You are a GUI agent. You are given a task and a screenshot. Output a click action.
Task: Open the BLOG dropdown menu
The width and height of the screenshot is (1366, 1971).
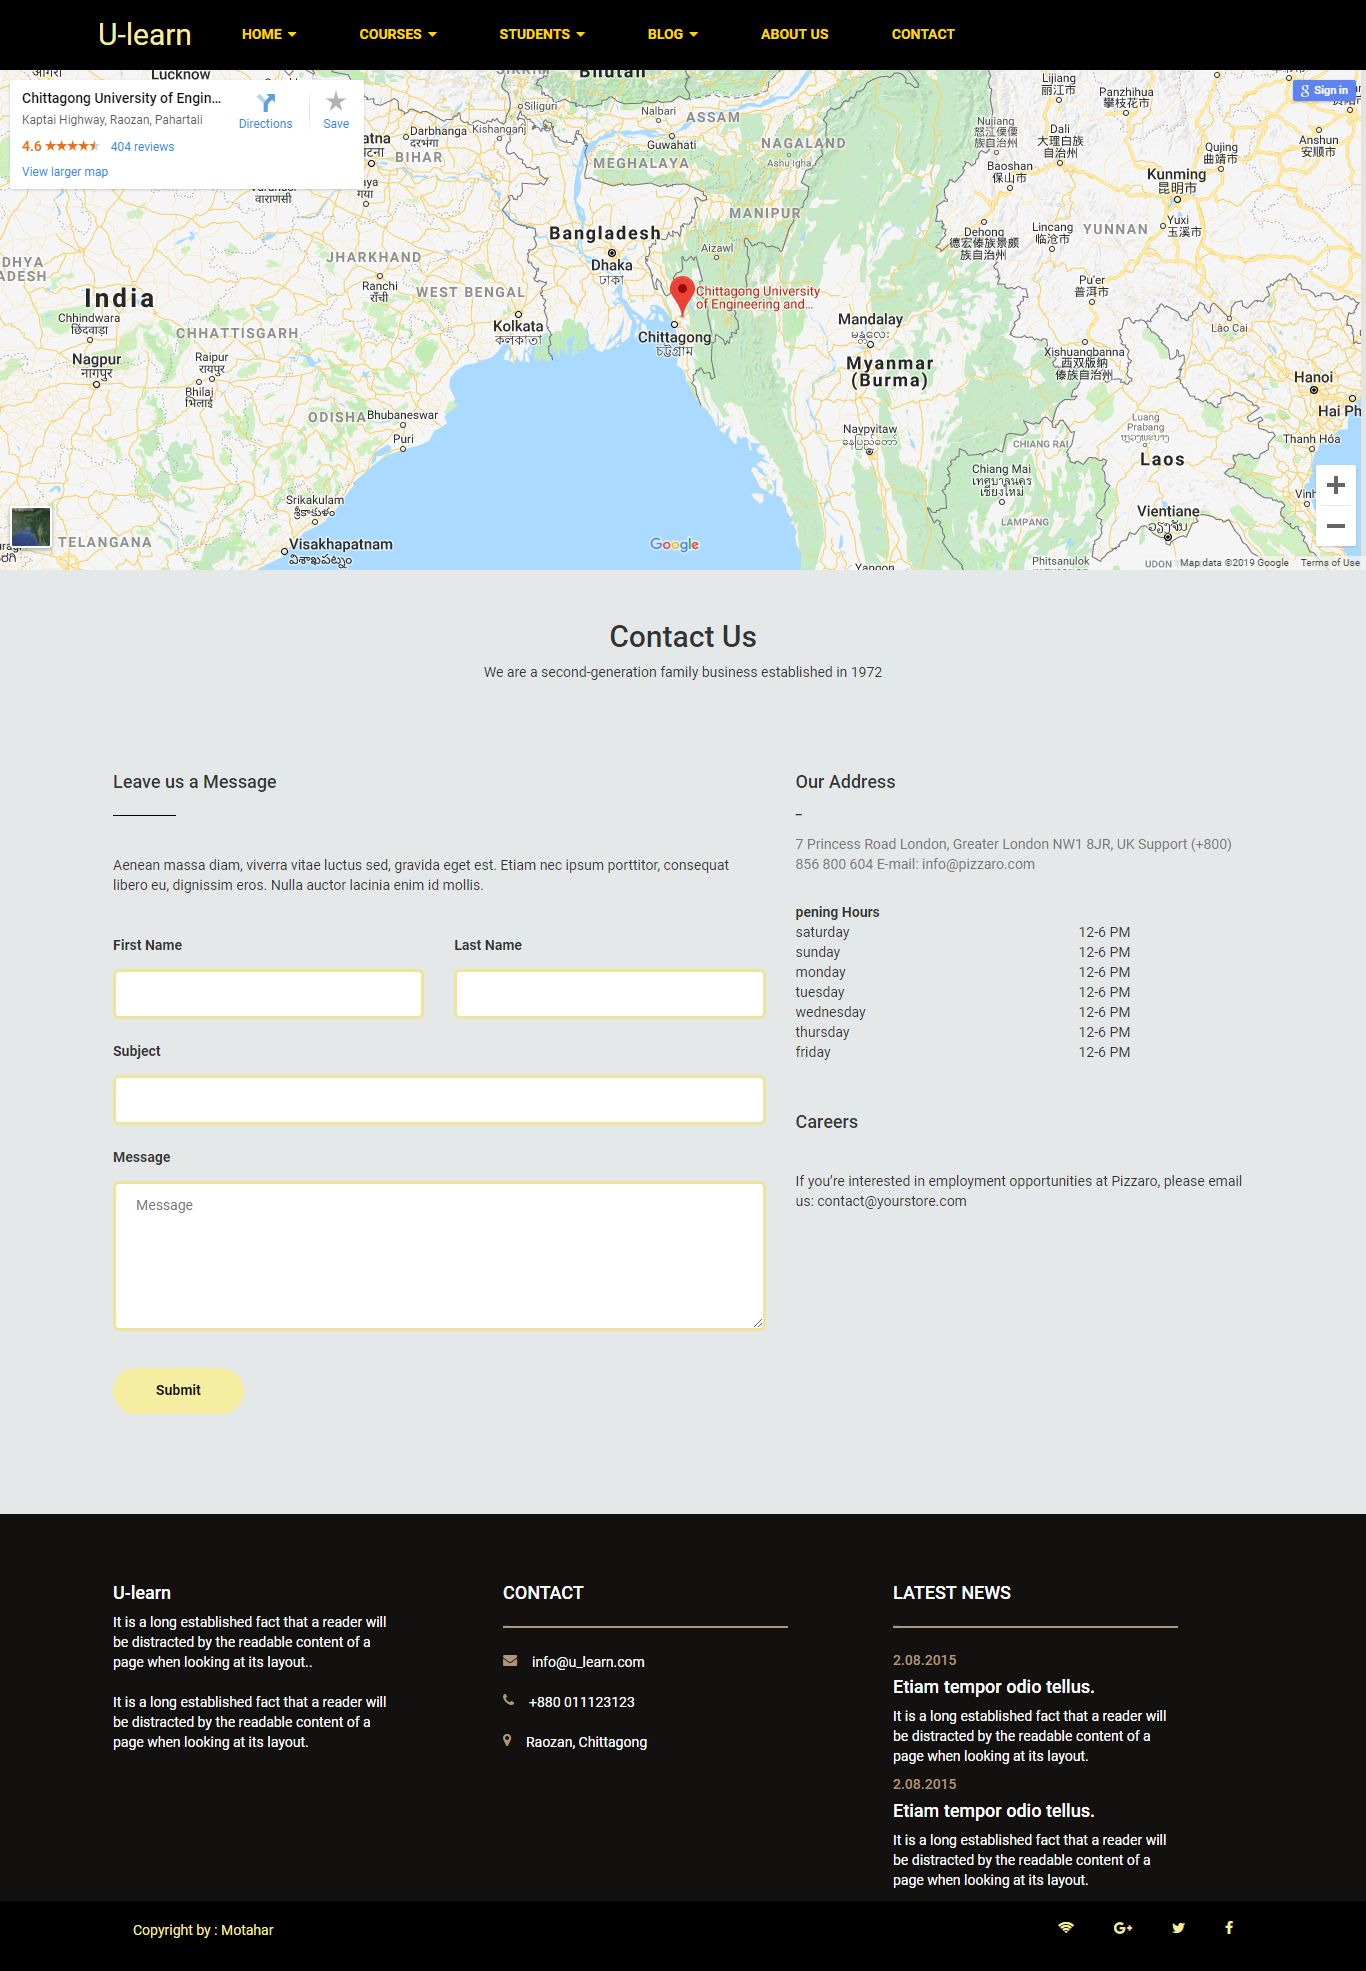click(672, 34)
